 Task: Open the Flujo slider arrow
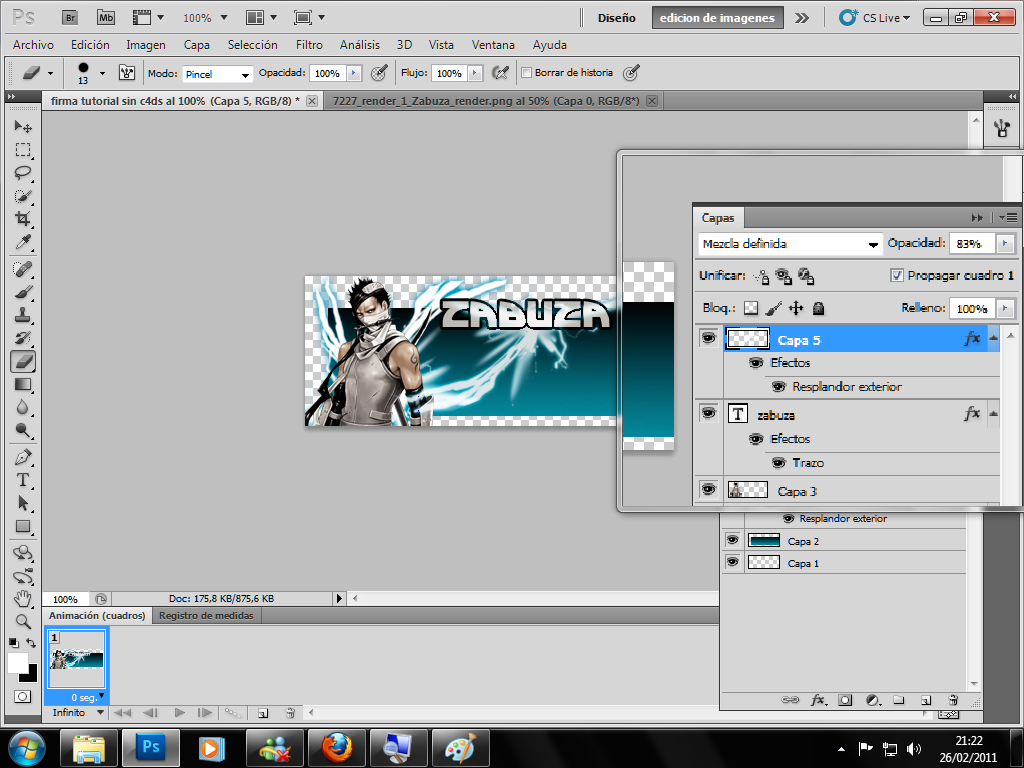click(x=475, y=73)
